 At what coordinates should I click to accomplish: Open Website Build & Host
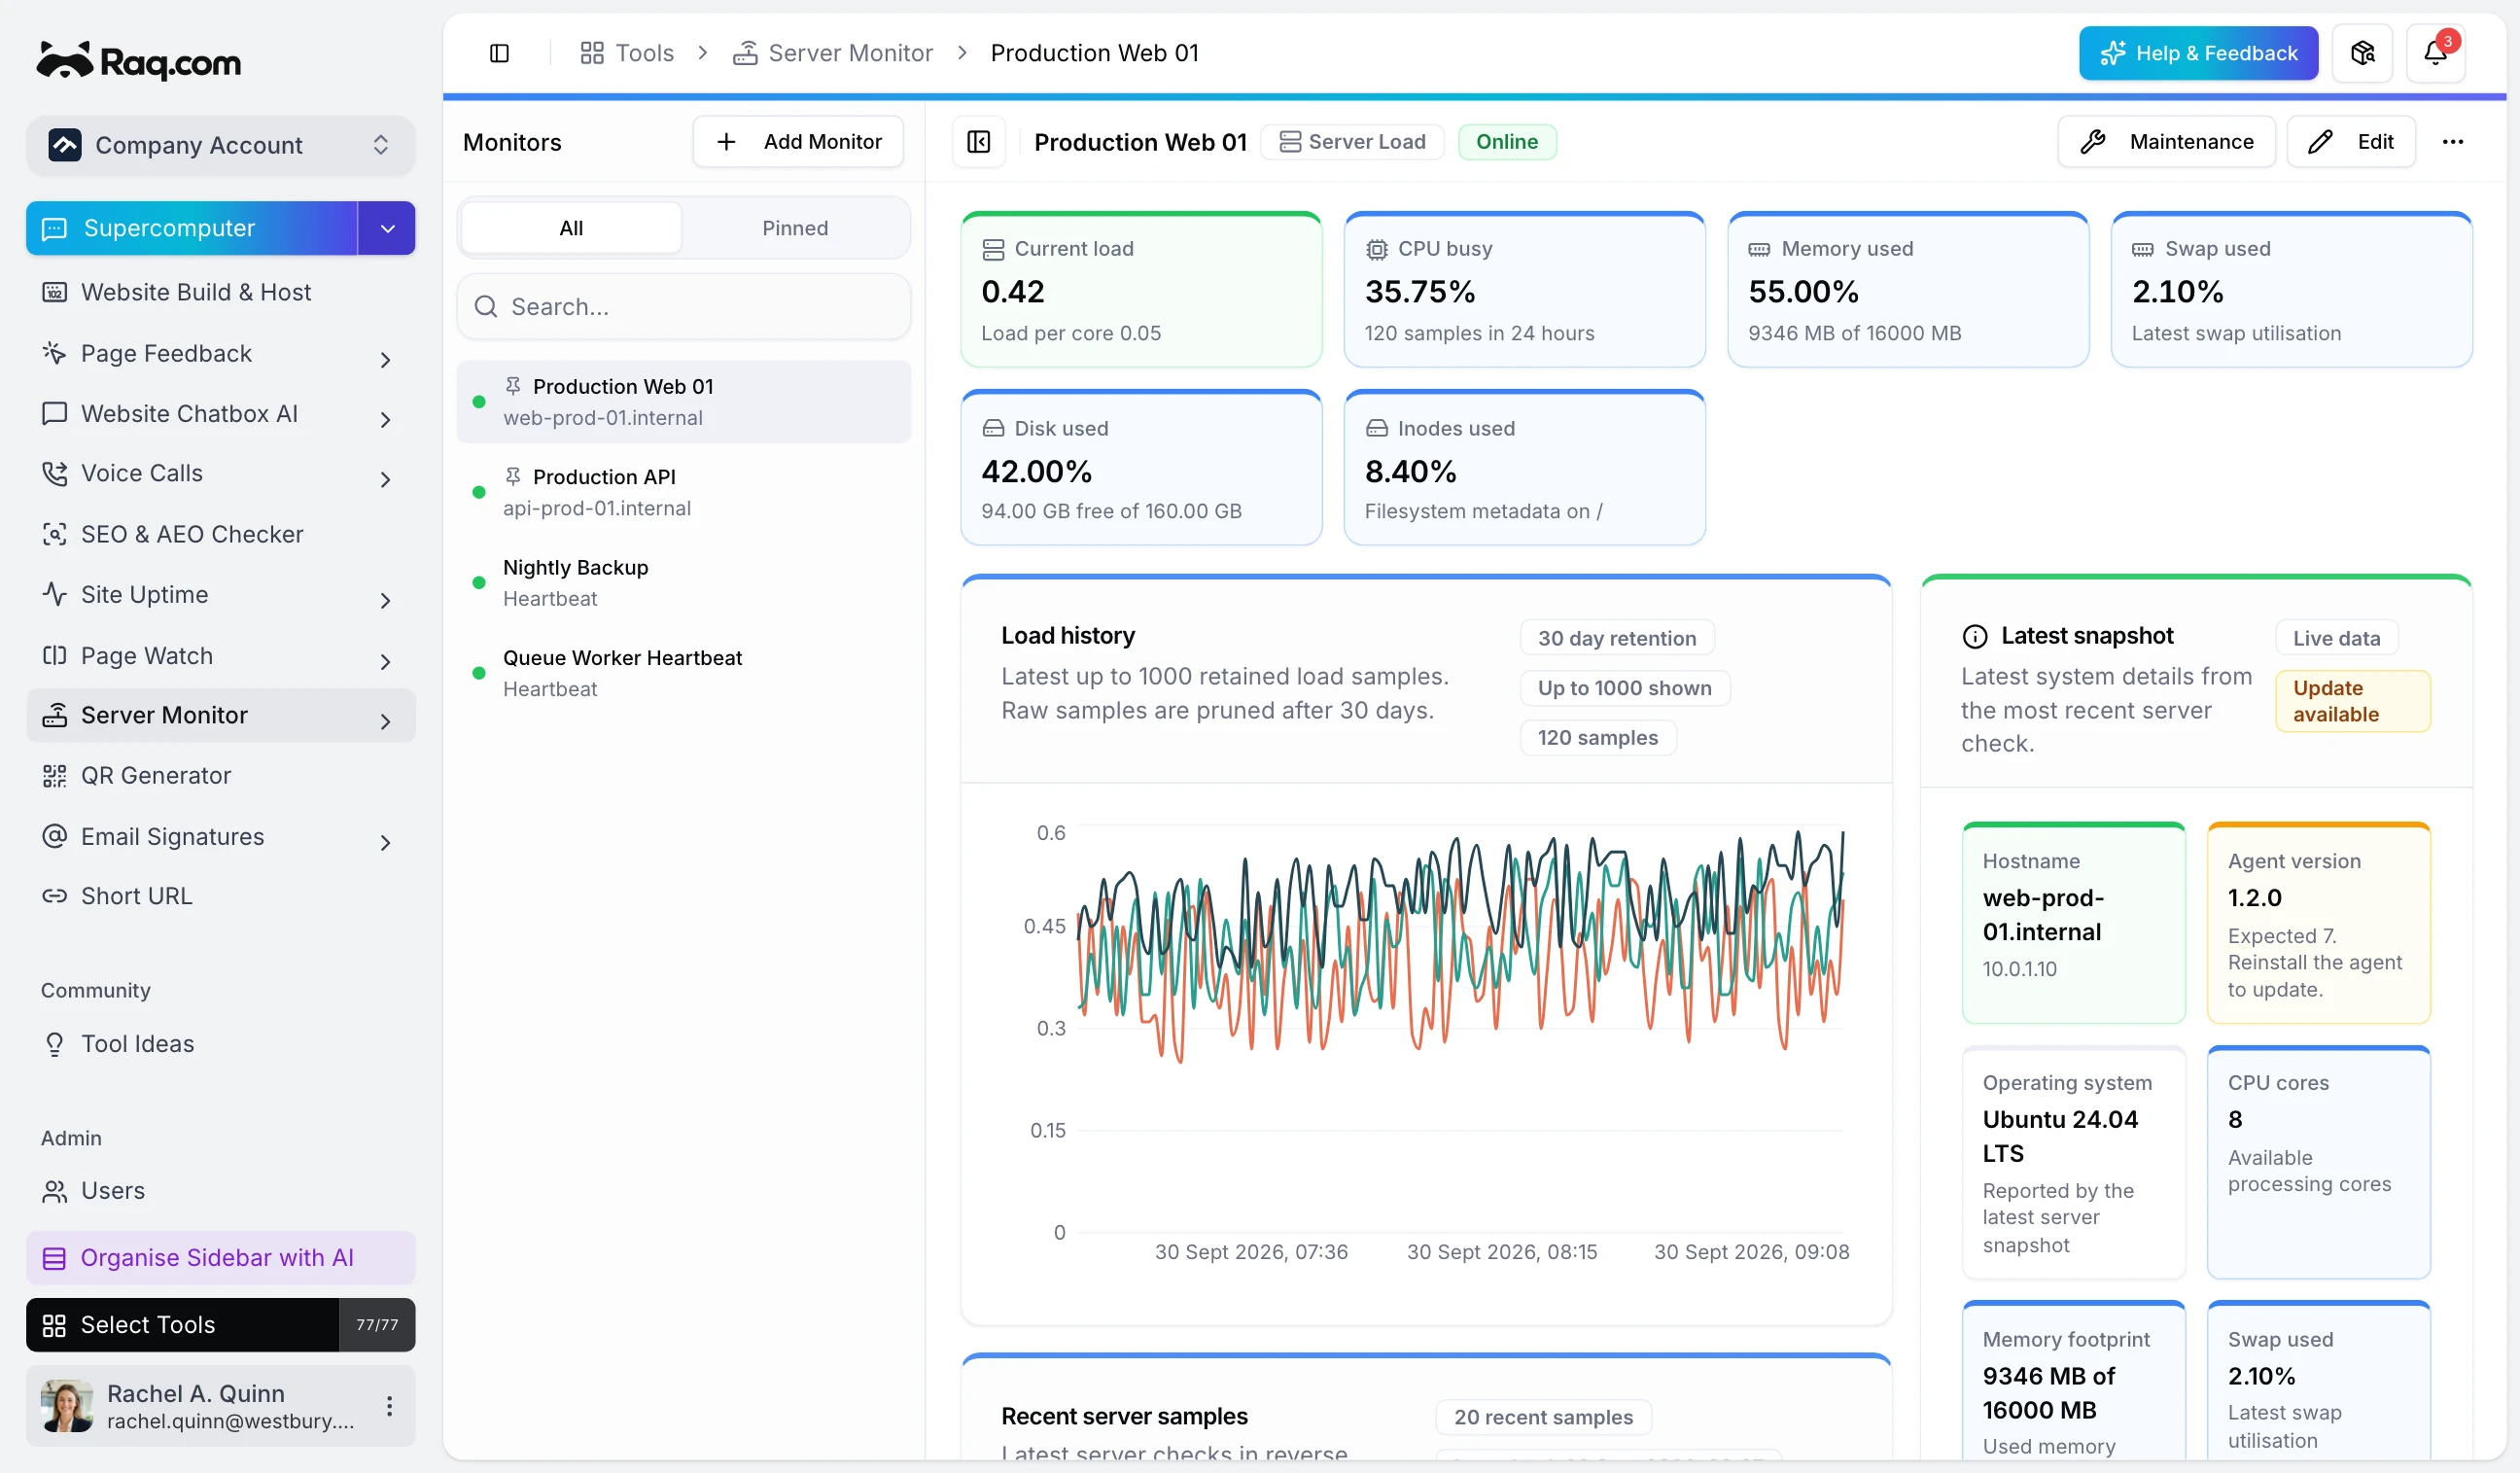tap(220, 292)
